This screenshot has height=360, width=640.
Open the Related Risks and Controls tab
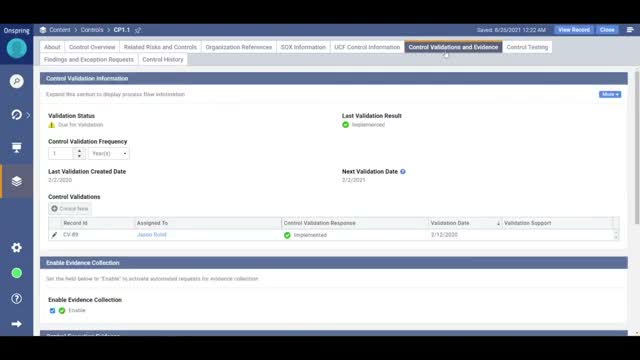160,47
